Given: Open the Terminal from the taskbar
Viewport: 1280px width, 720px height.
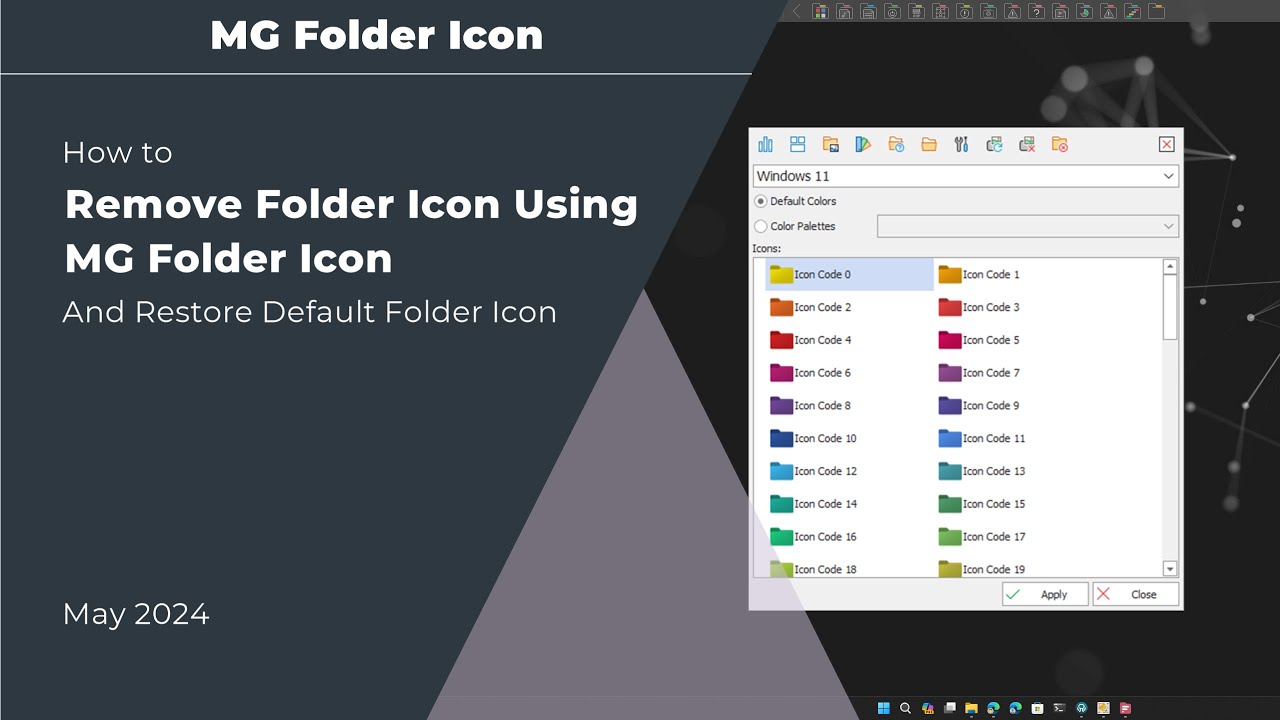Looking at the screenshot, I should [x=1059, y=708].
